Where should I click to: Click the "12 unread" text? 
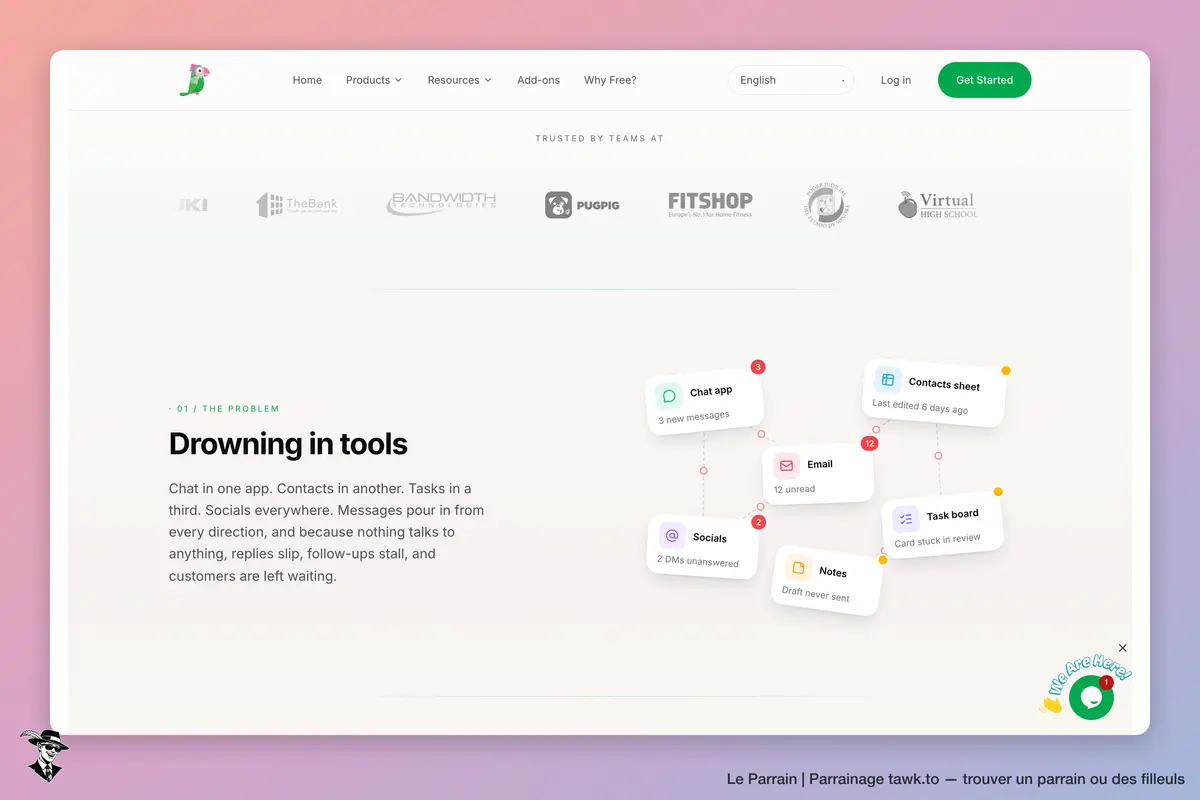tap(794, 489)
